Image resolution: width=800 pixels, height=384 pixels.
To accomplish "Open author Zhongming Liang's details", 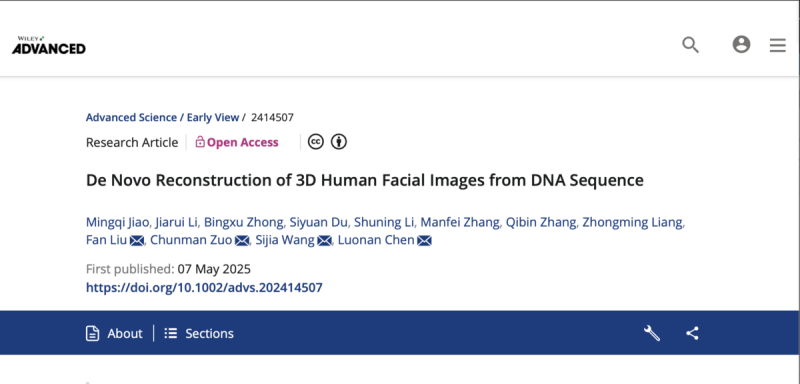I will click(632, 222).
